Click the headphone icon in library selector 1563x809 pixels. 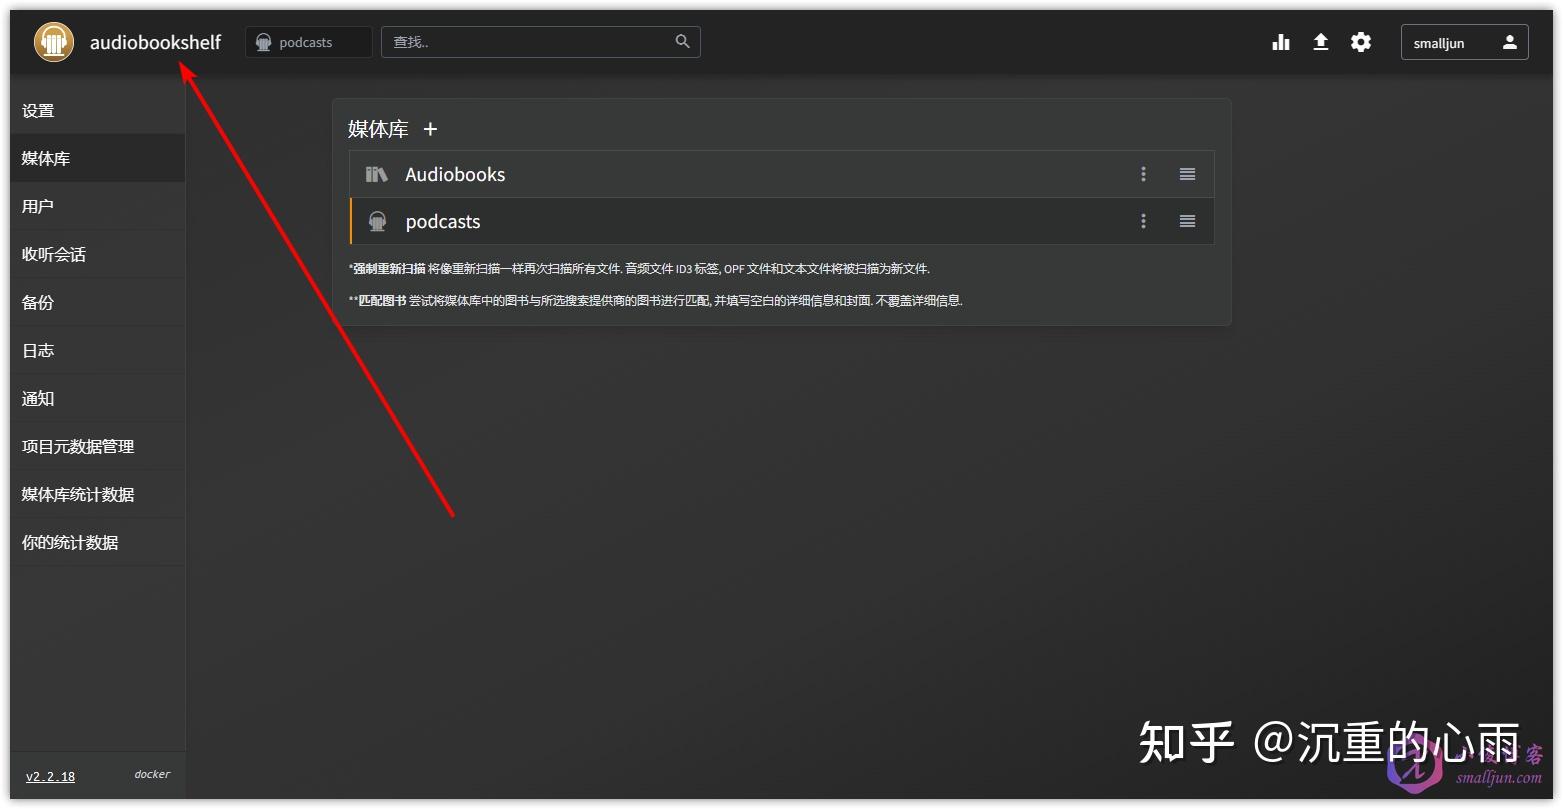(263, 42)
